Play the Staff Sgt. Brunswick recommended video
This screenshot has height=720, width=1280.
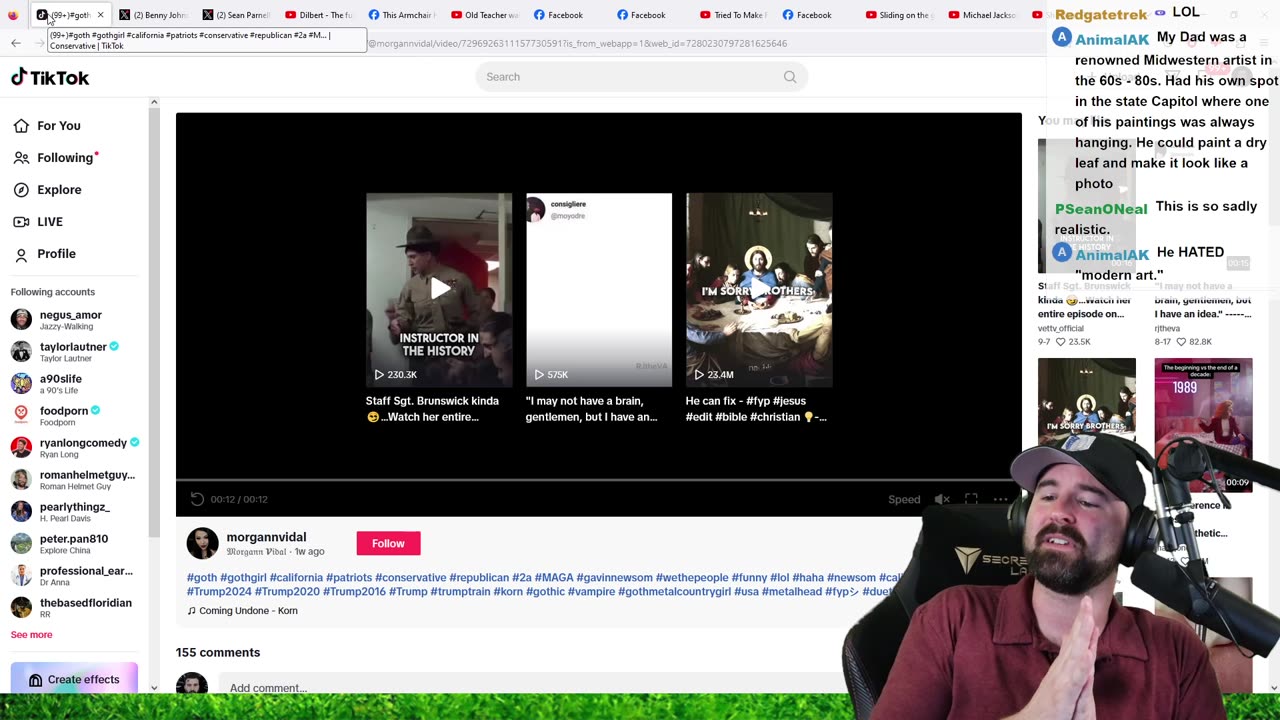(x=439, y=290)
